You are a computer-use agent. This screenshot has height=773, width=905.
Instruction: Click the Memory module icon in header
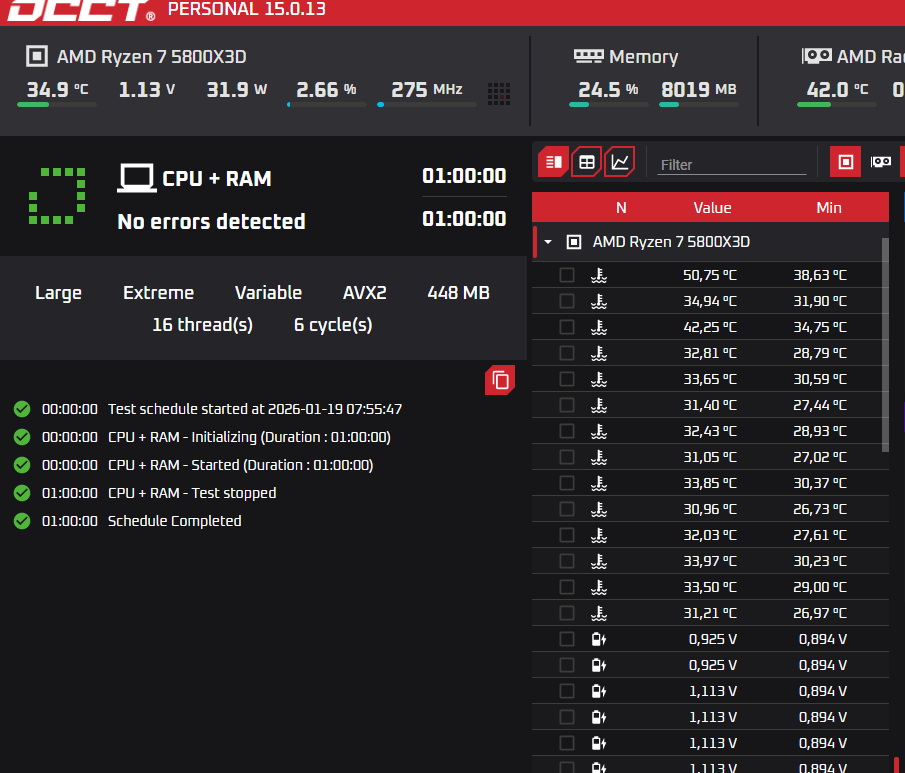coord(588,56)
